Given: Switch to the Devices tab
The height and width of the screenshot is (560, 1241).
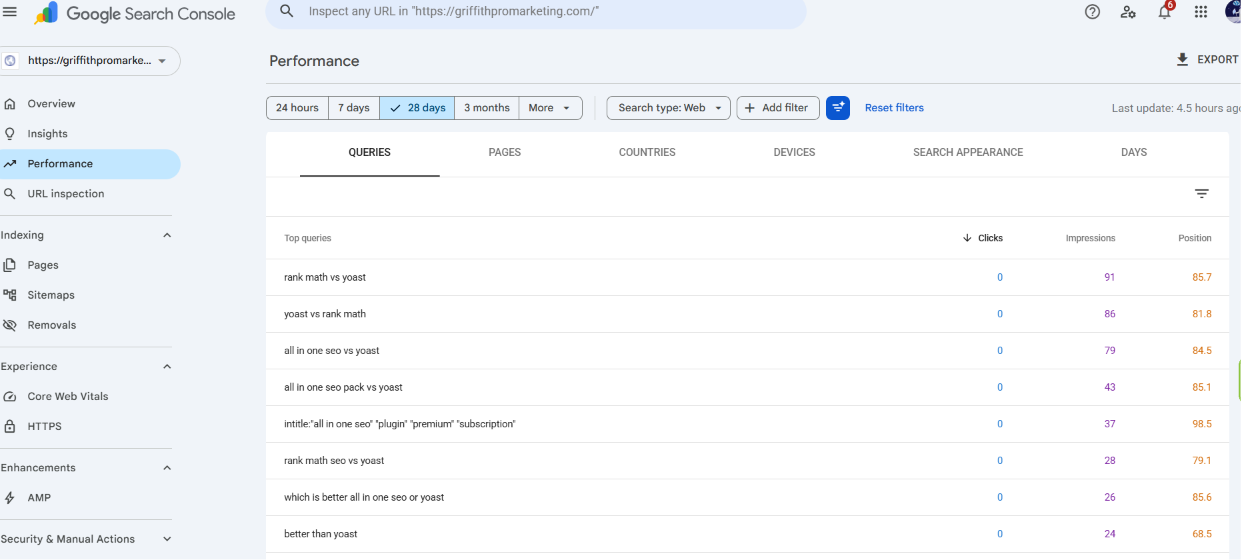Looking at the screenshot, I should [794, 153].
